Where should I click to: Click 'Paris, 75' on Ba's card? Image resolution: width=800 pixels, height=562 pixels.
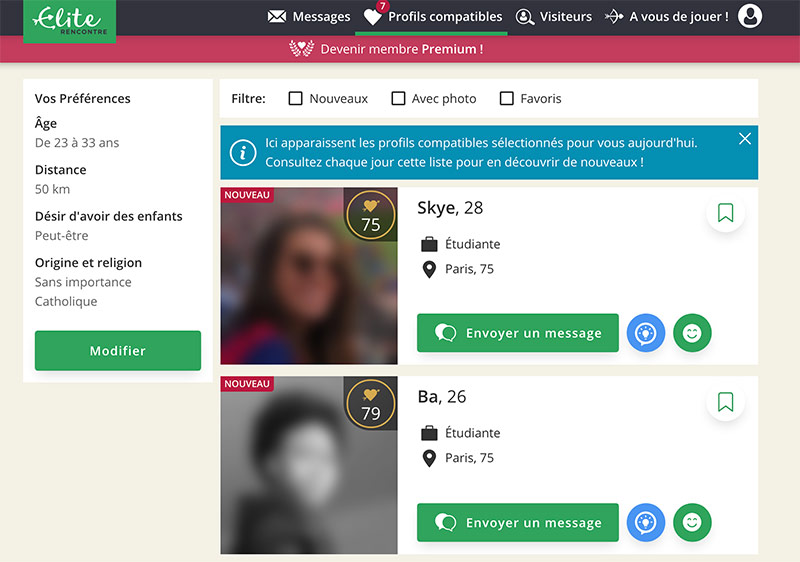pos(469,458)
